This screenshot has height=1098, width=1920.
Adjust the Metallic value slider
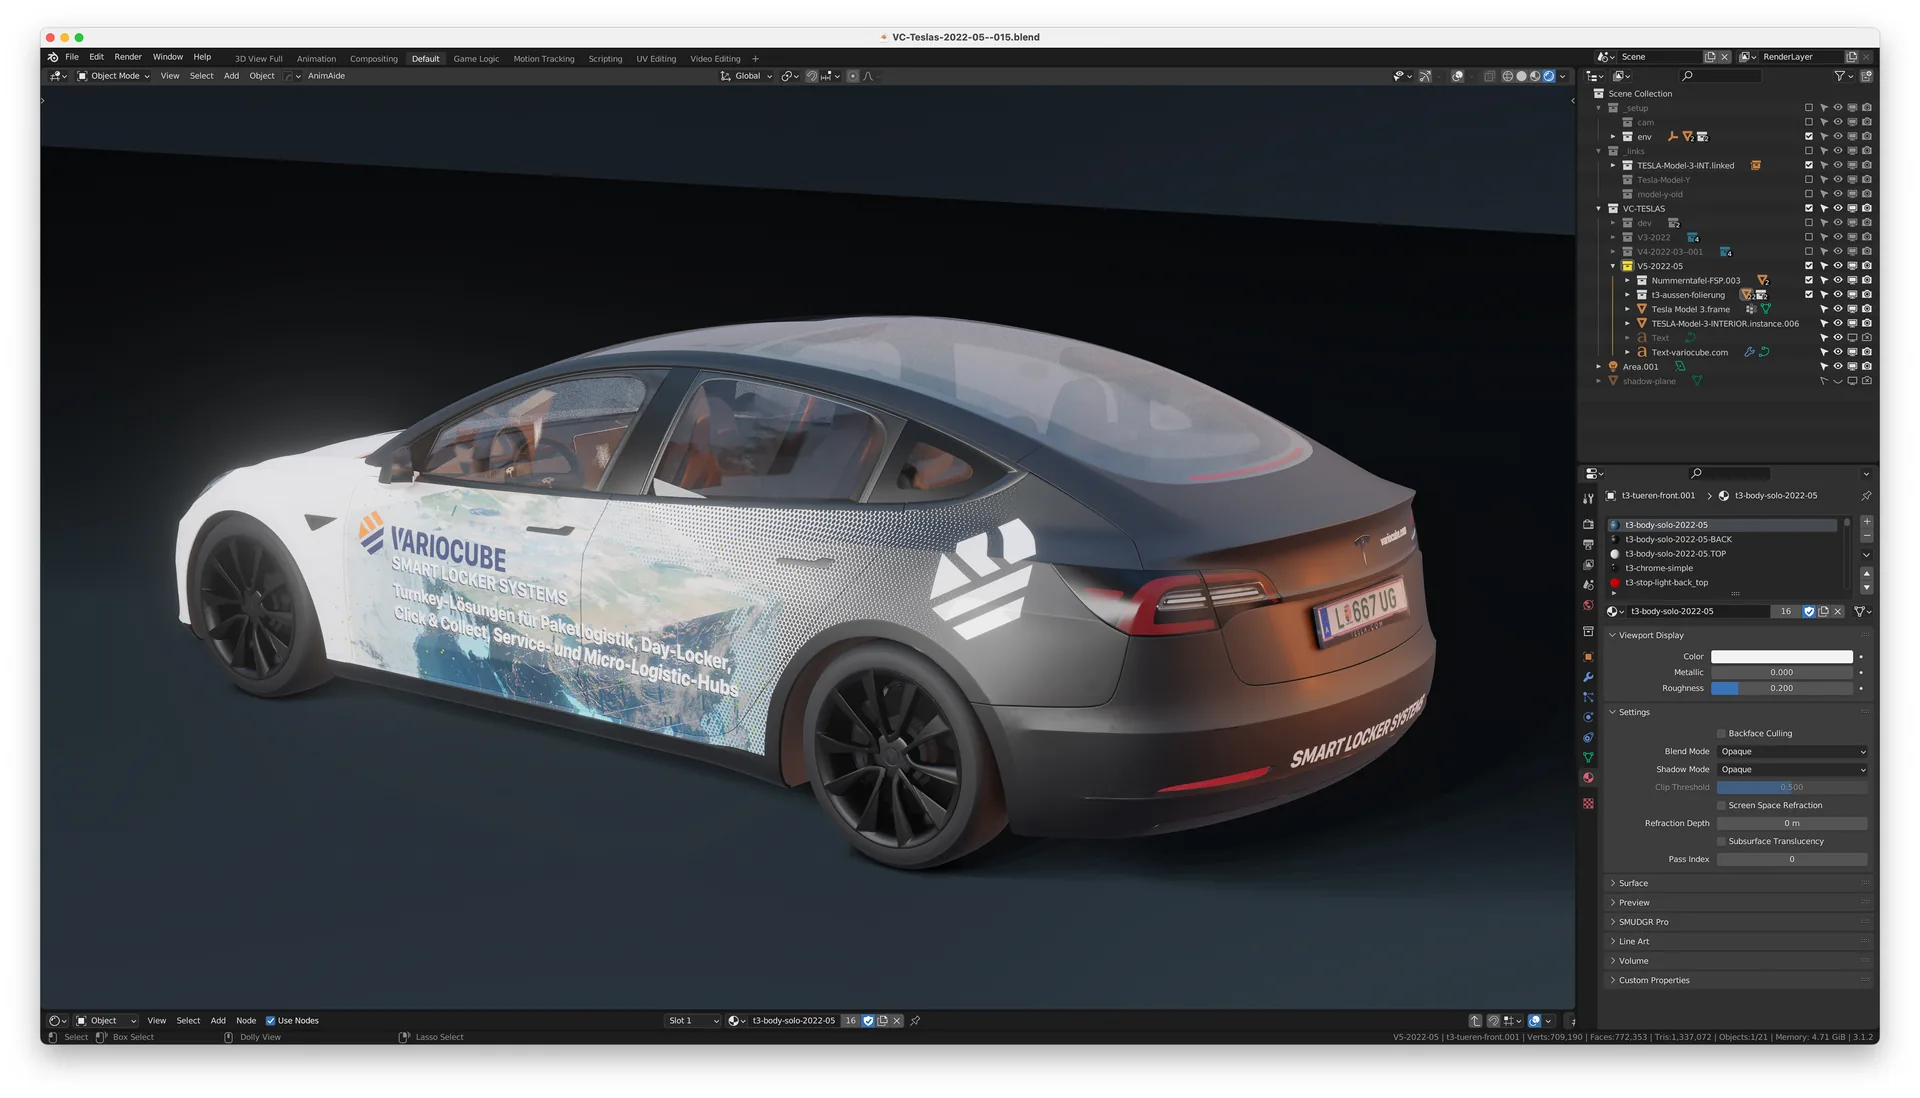(1781, 673)
